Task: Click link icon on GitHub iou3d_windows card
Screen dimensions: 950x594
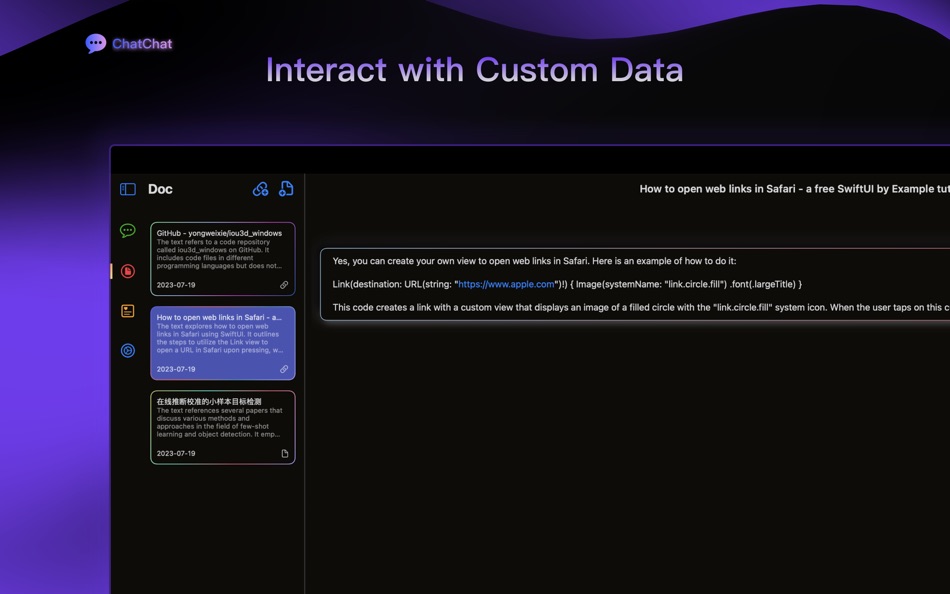Action: click(x=284, y=285)
